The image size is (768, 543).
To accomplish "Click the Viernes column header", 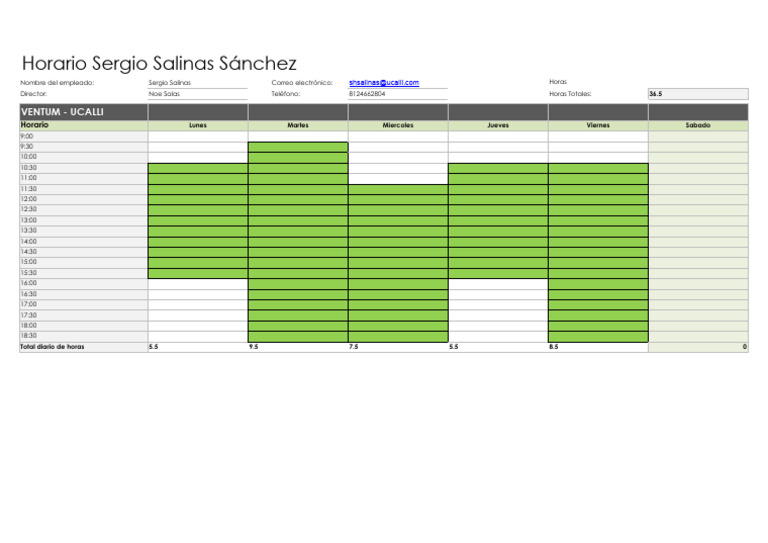I will click(598, 125).
